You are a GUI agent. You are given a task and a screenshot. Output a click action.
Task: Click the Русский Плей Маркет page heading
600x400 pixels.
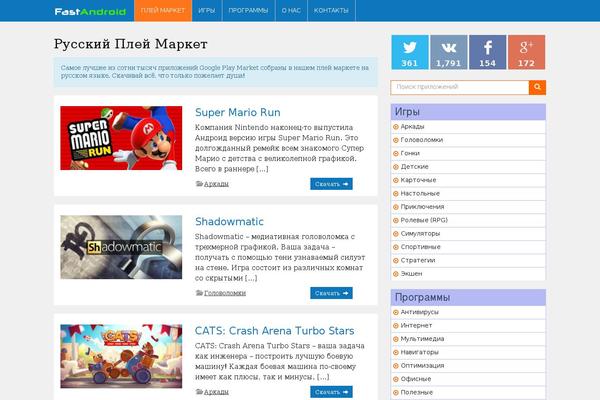[130, 44]
